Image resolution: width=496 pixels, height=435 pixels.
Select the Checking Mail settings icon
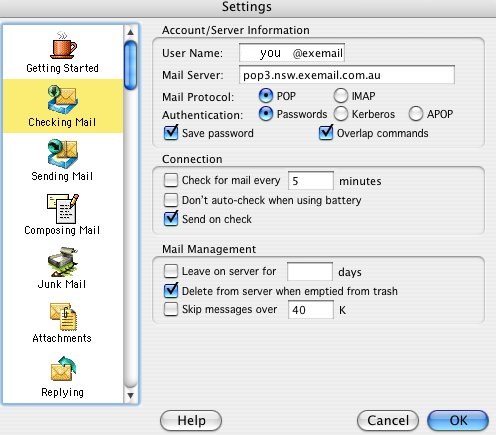63,99
